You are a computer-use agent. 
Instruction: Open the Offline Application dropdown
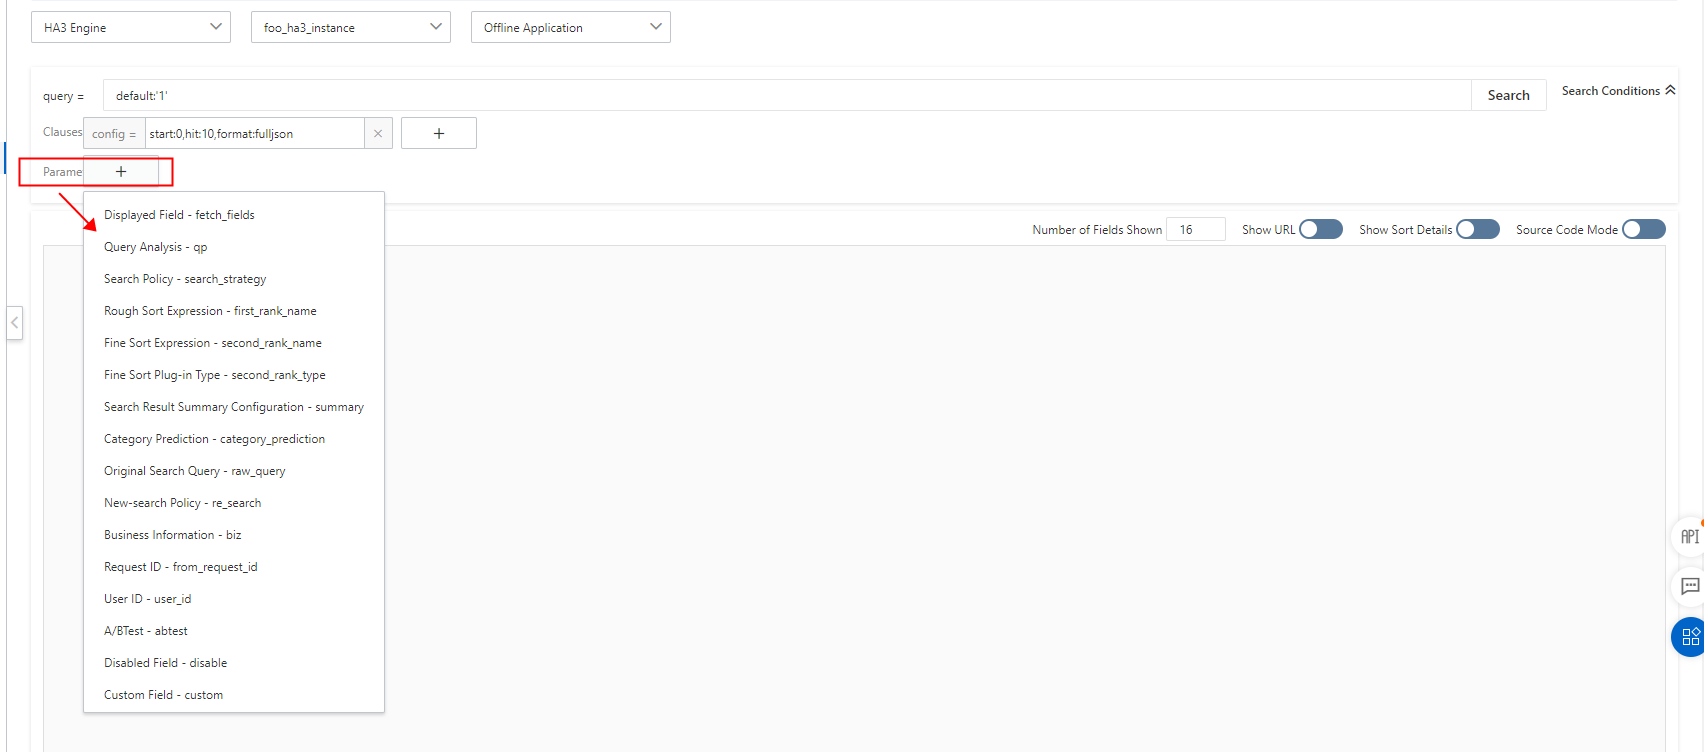[571, 27]
